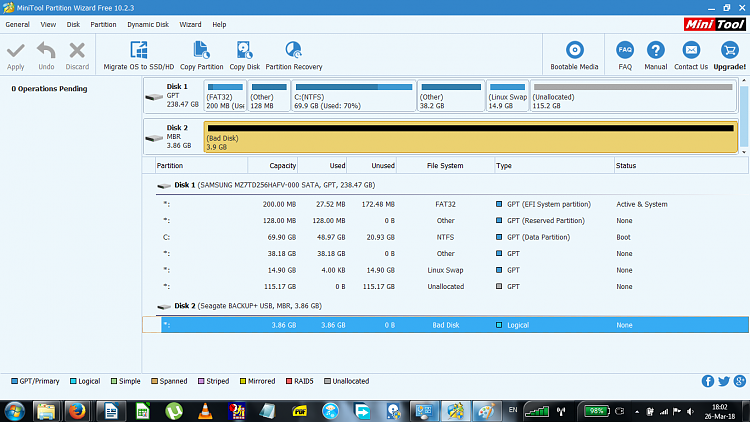
Task: Open the Bootable Media builder
Action: 574,56
